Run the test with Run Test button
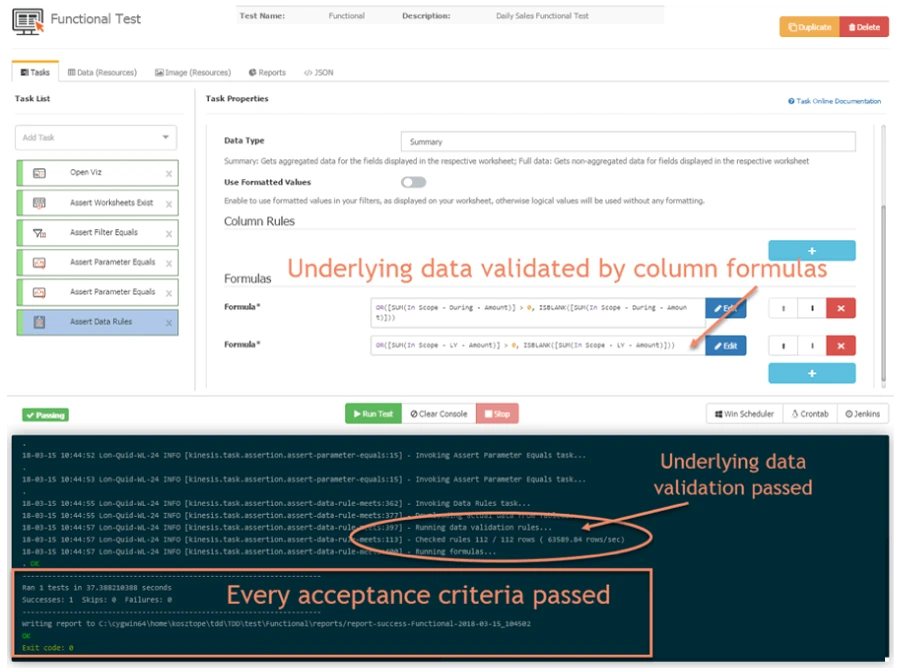 [374, 413]
